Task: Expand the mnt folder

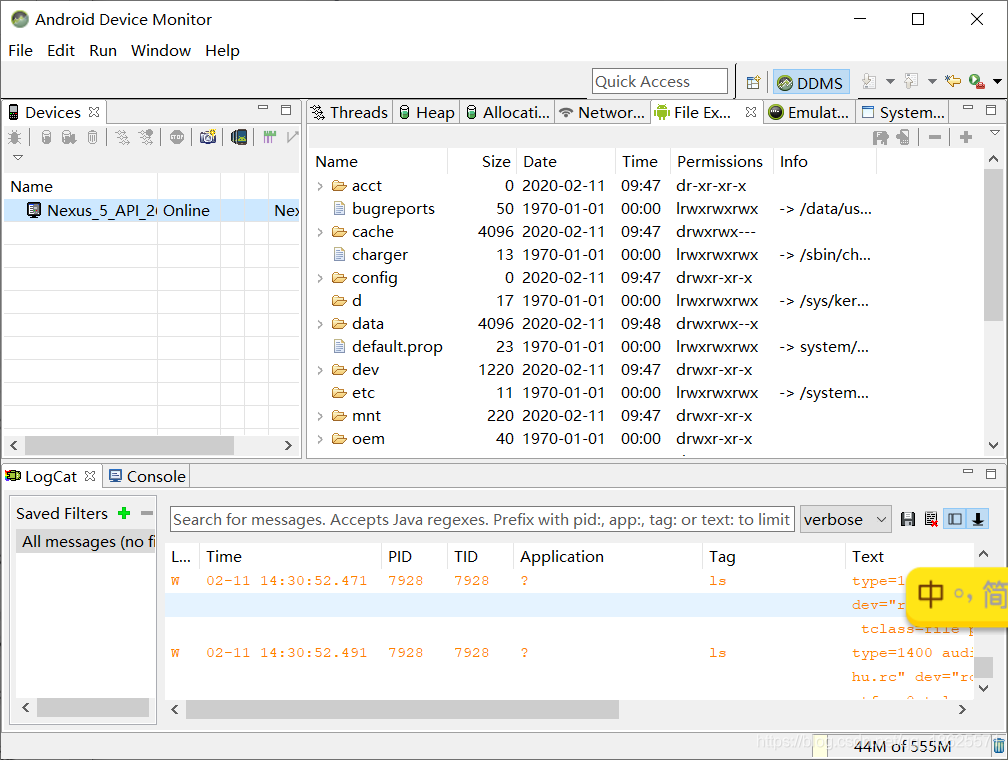Action: tap(320, 416)
